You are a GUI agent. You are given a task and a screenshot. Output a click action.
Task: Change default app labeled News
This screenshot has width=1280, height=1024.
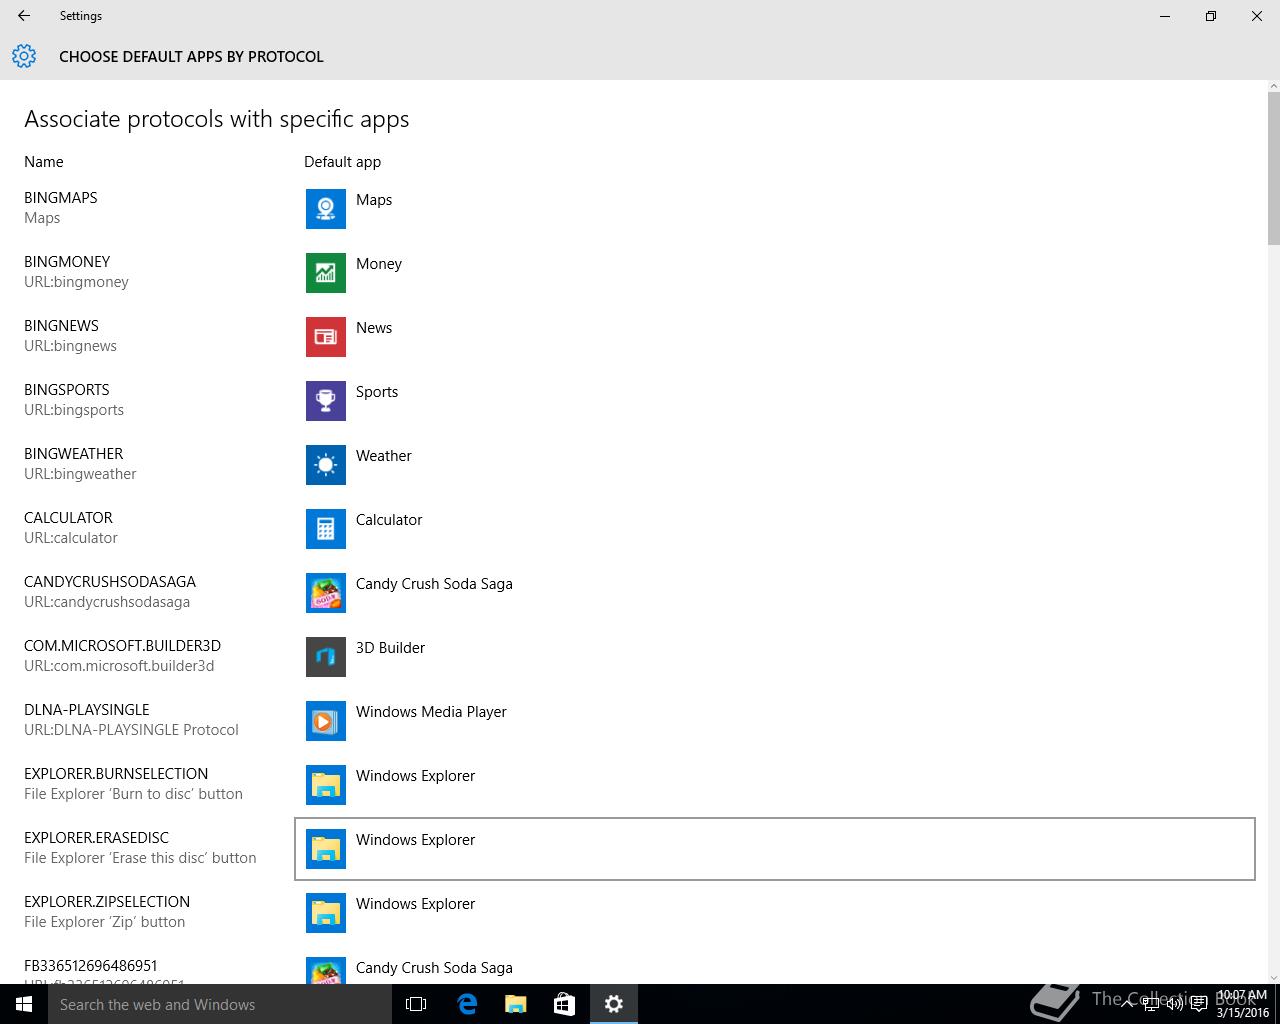tap(374, 328)
